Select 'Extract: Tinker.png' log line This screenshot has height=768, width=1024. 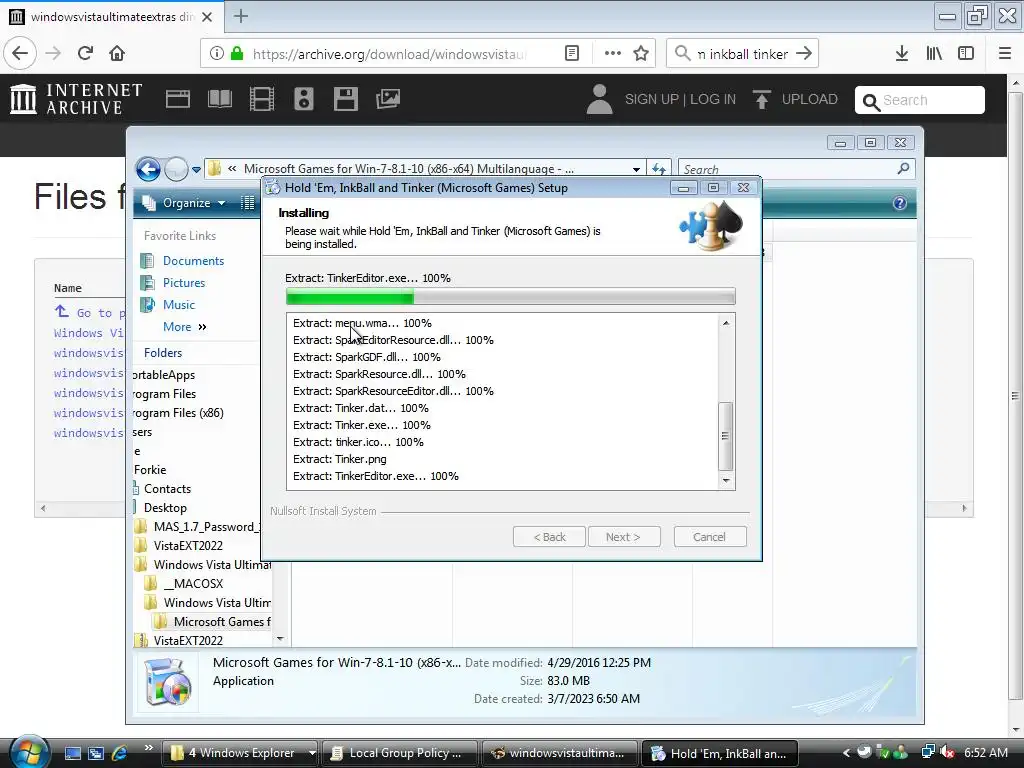(340, 459)
